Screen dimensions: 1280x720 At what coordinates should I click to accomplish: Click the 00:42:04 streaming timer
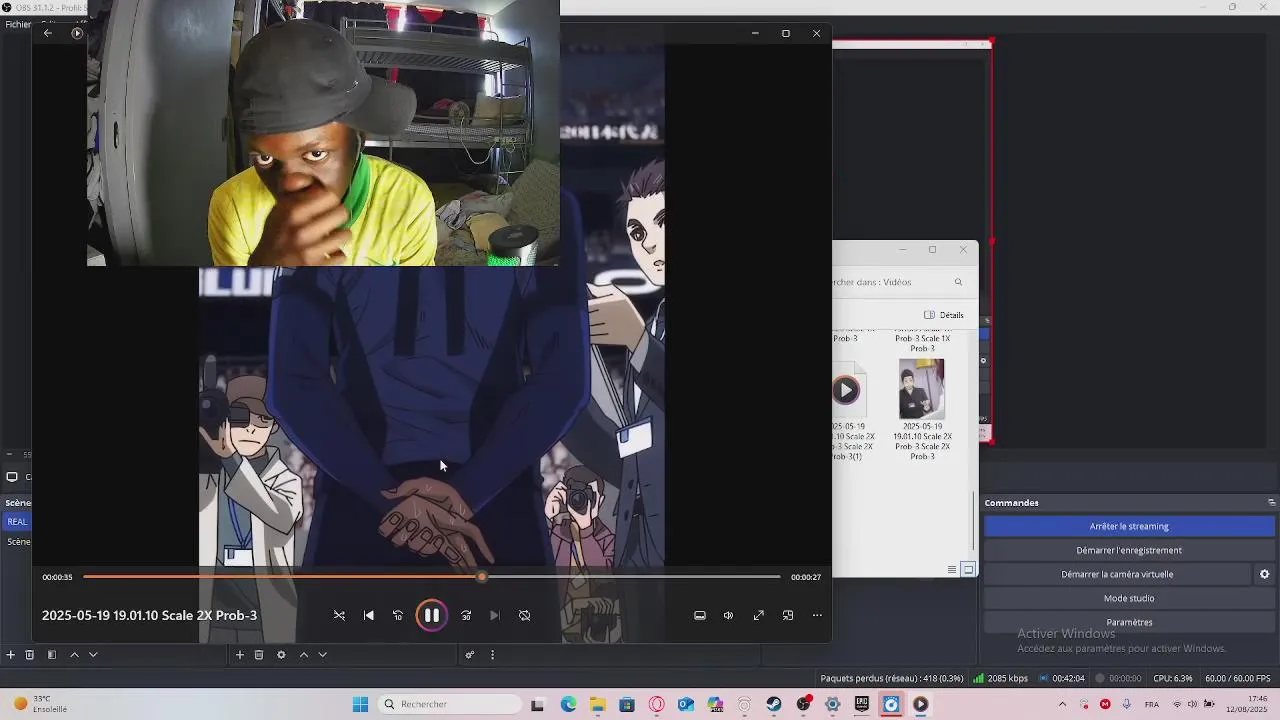[1062, 678]
